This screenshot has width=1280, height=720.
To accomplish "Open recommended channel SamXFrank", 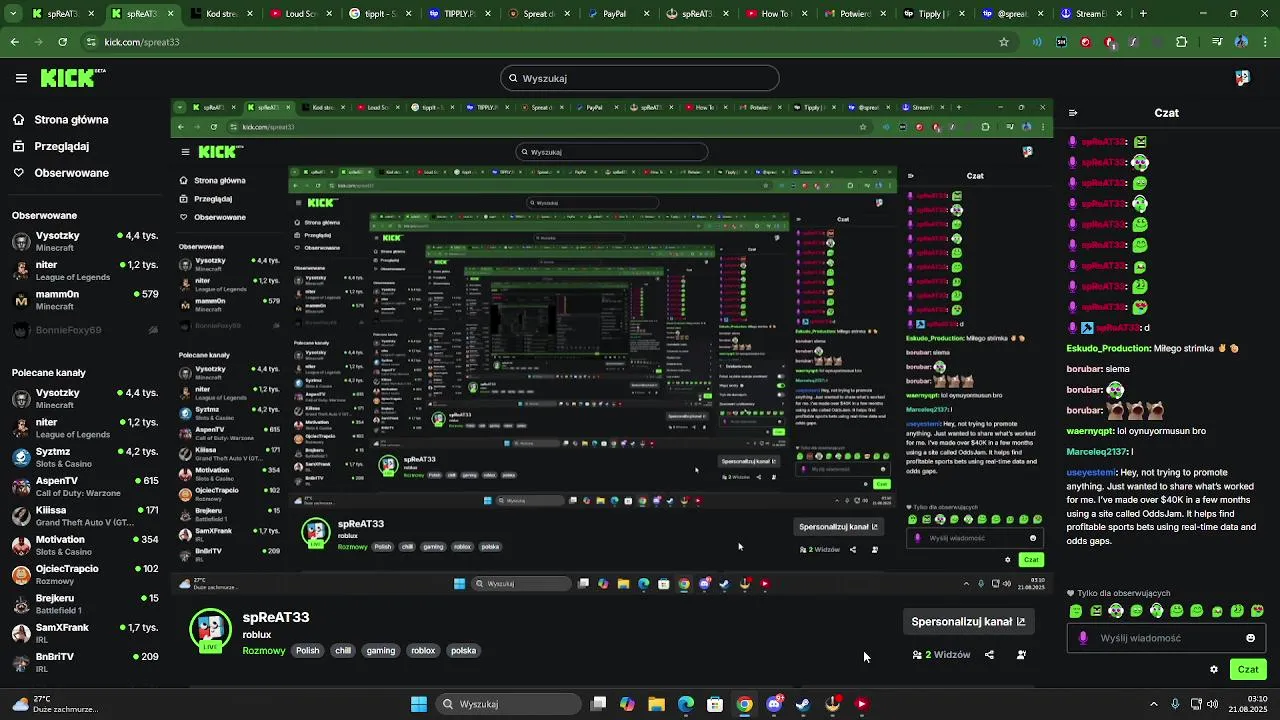I will [84, 633].
